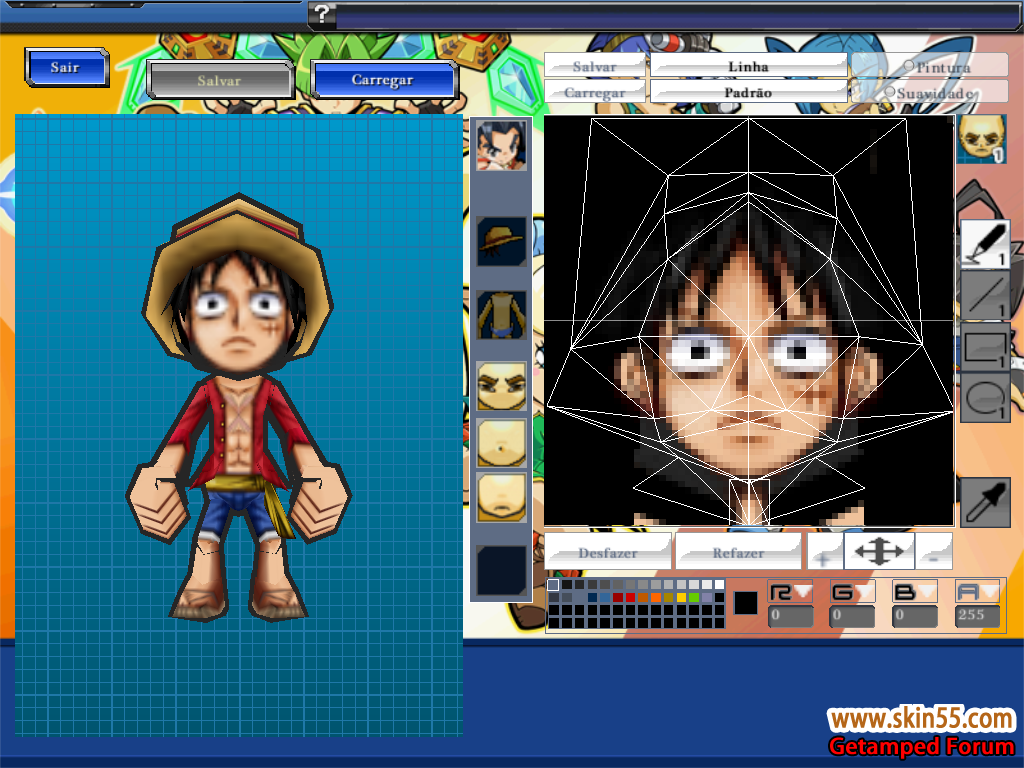Click the gray Salvar button beside Sair
This screenshot has width=1024, height=768.
pos(220,80)
